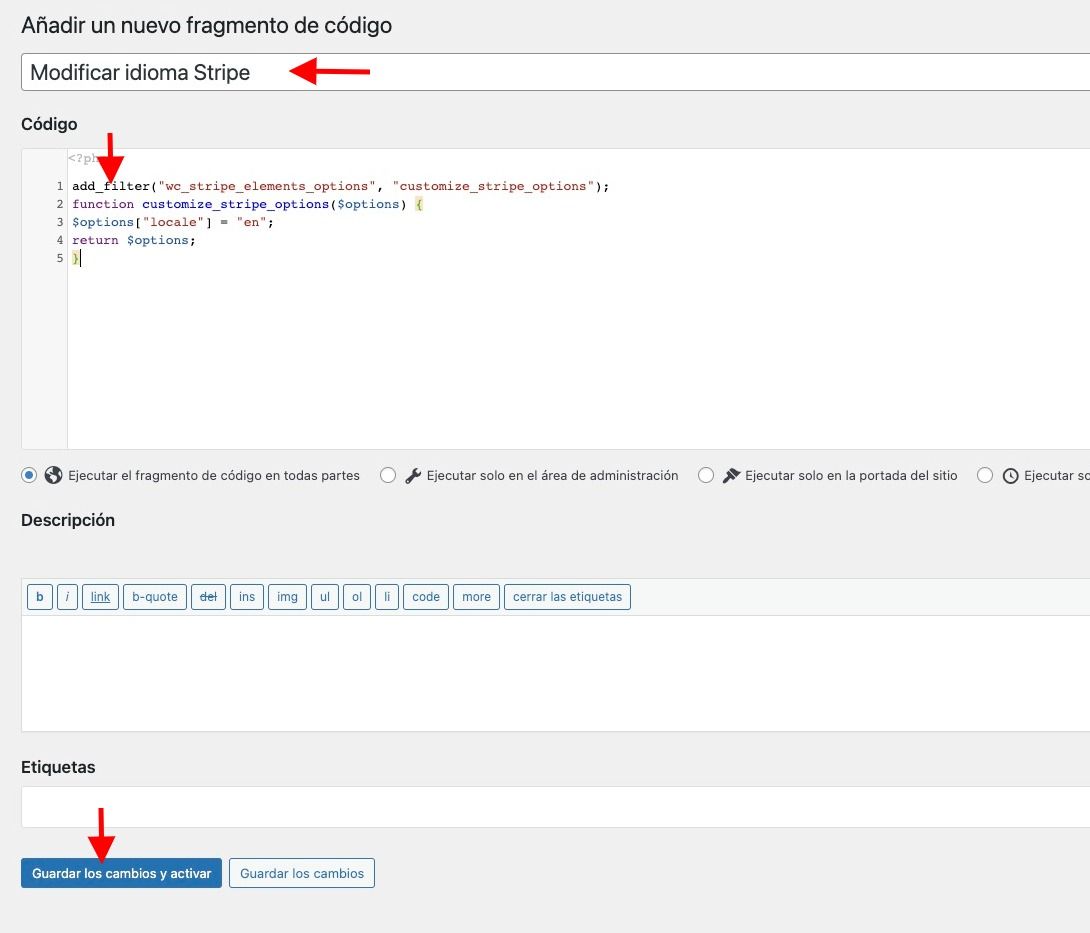Click the clock icon for run-once option
The image size is (1090, 933).
click(x=1010, y=476)
